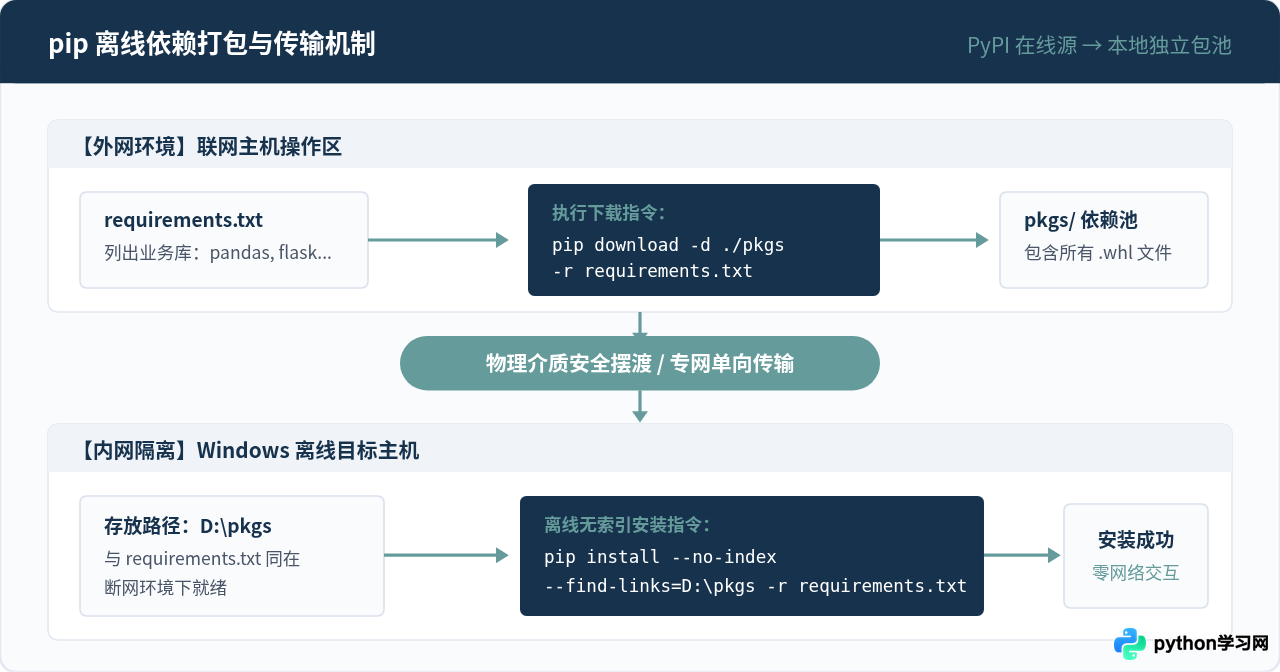1280x672 pixels.
Task: Click the text '与 requirements.txt 同在'
Action: pyautogui.click(x=202, y=559)
